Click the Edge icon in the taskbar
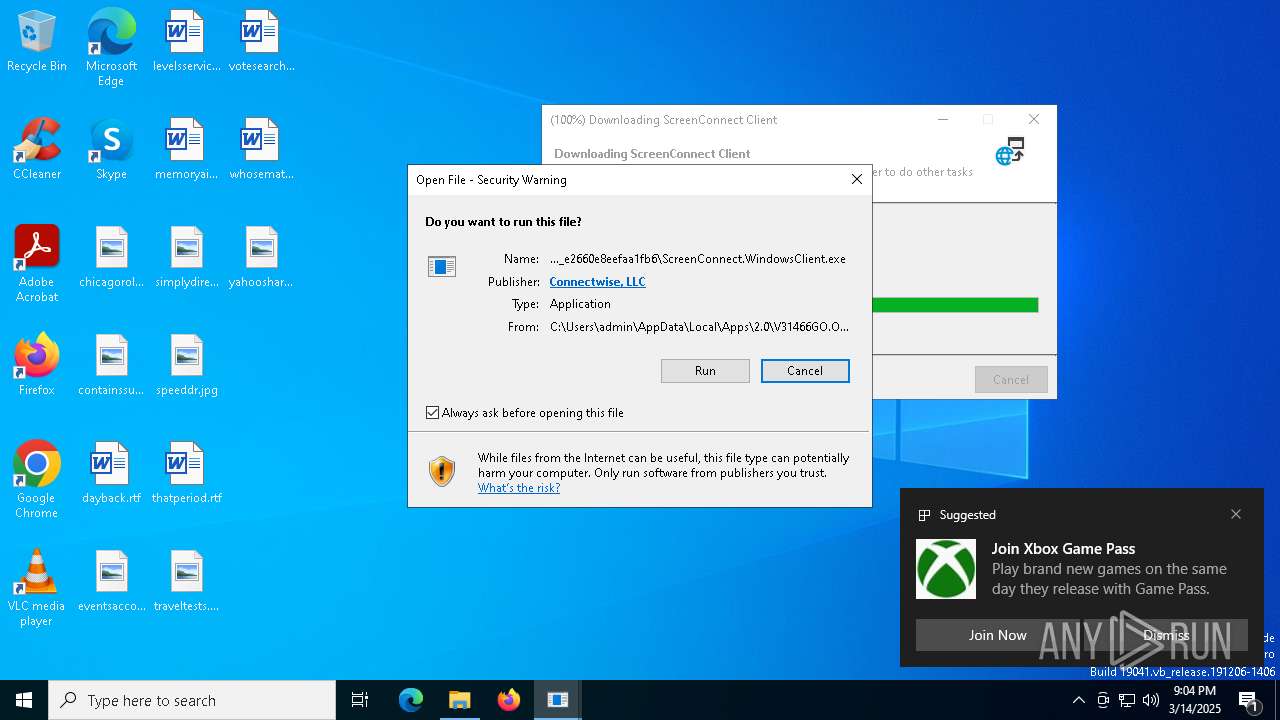This screenshot has height=720, width=1280. tap(411, 700)
